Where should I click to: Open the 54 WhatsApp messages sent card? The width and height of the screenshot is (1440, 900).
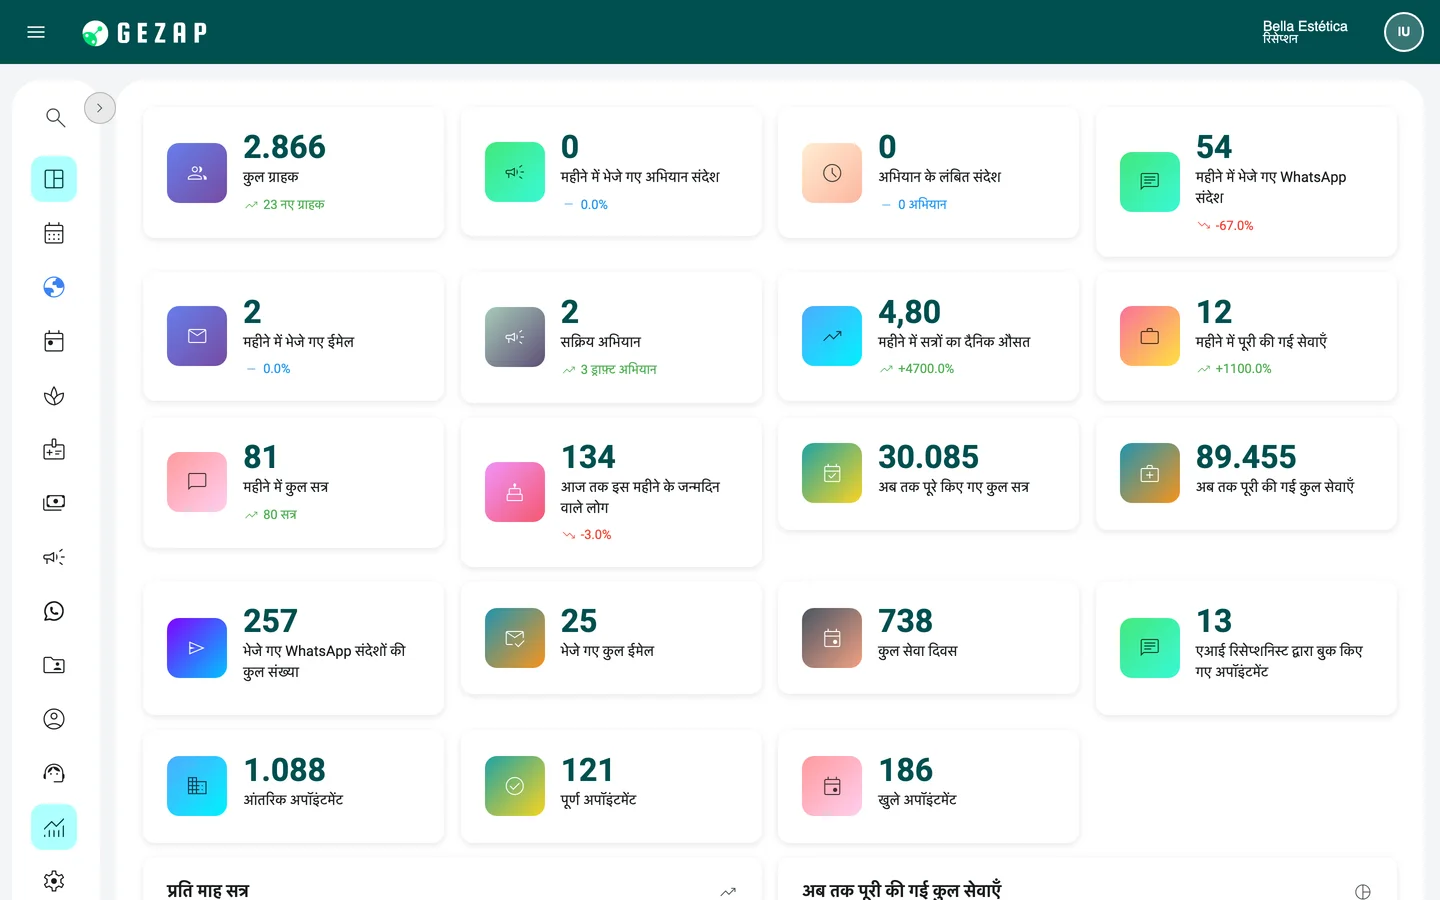point(1246,182)
